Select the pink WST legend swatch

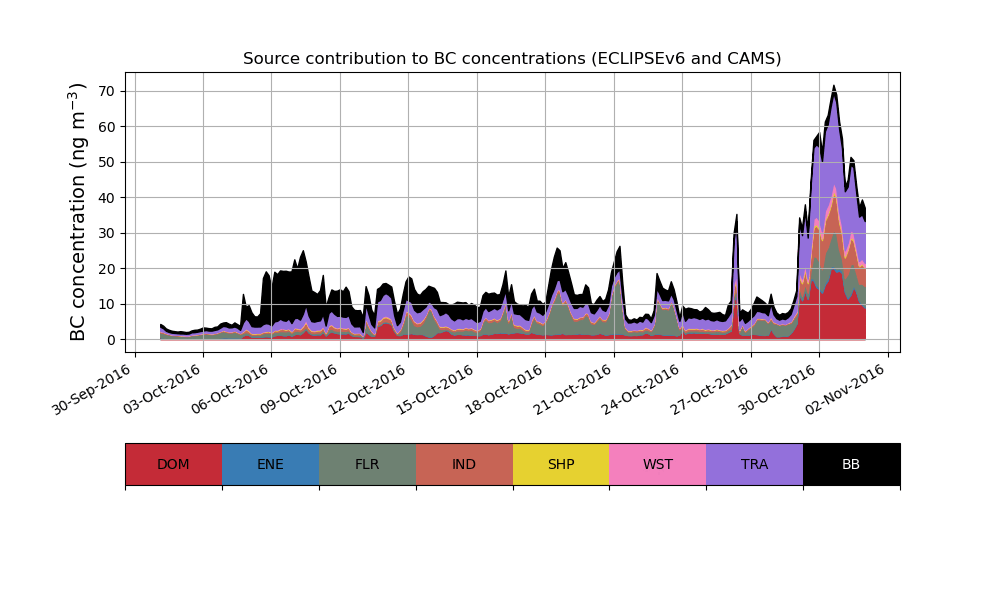point(657,464)
